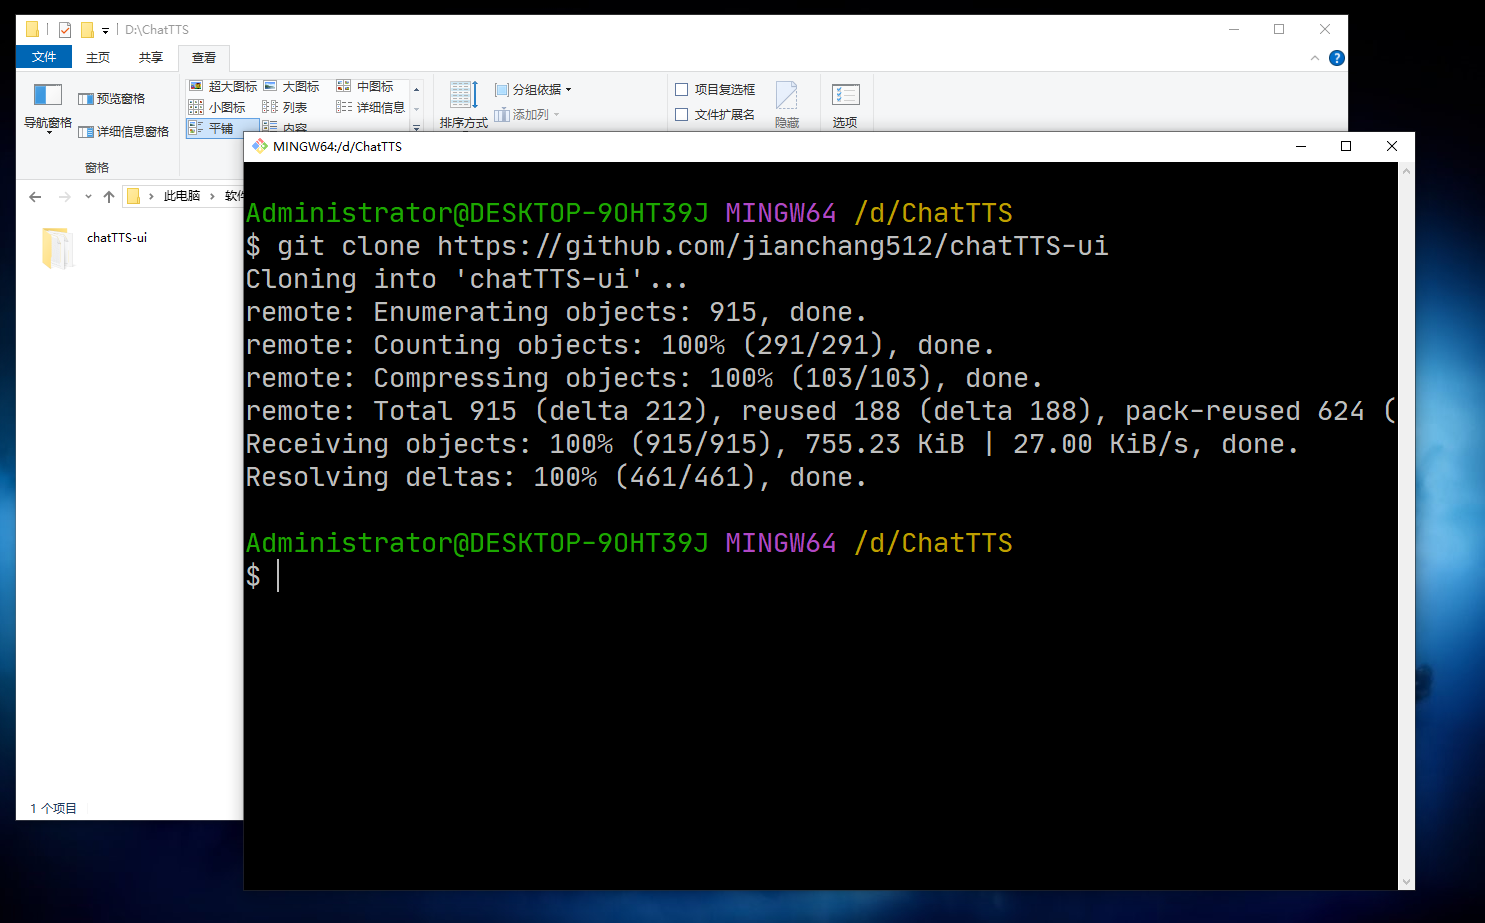Viewport: 1485px width, 923px height.
Task: Toggle the 详细信息窗格 details pane
Action: point(124,131)
